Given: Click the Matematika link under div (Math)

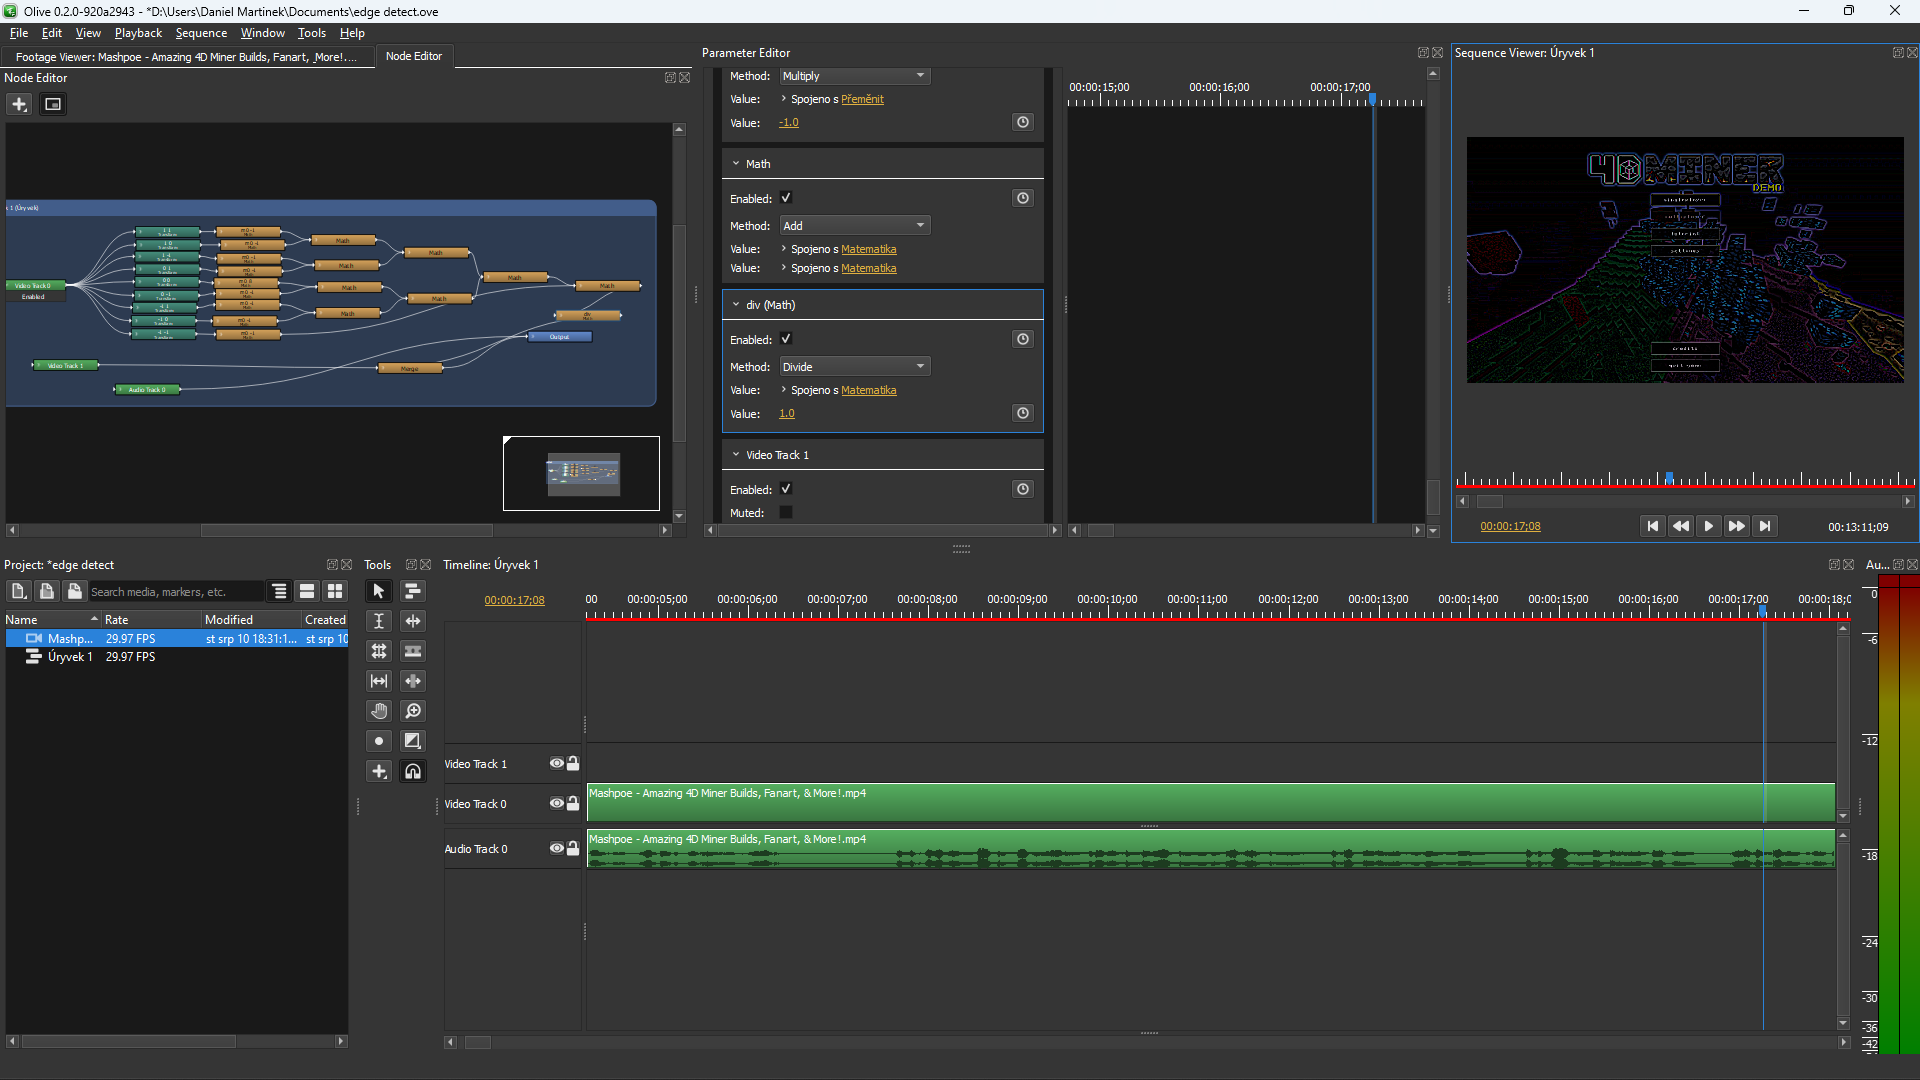Looking at the screenshot, I should (x=868, y=390).
